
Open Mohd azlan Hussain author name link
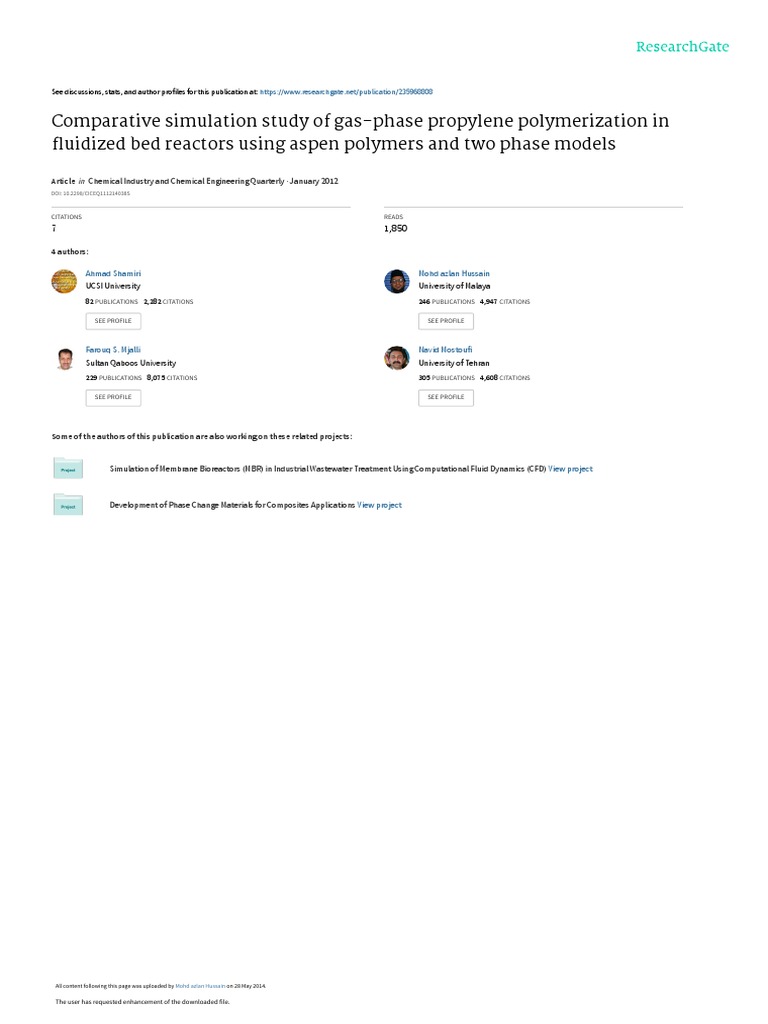[x=454, y=273]
